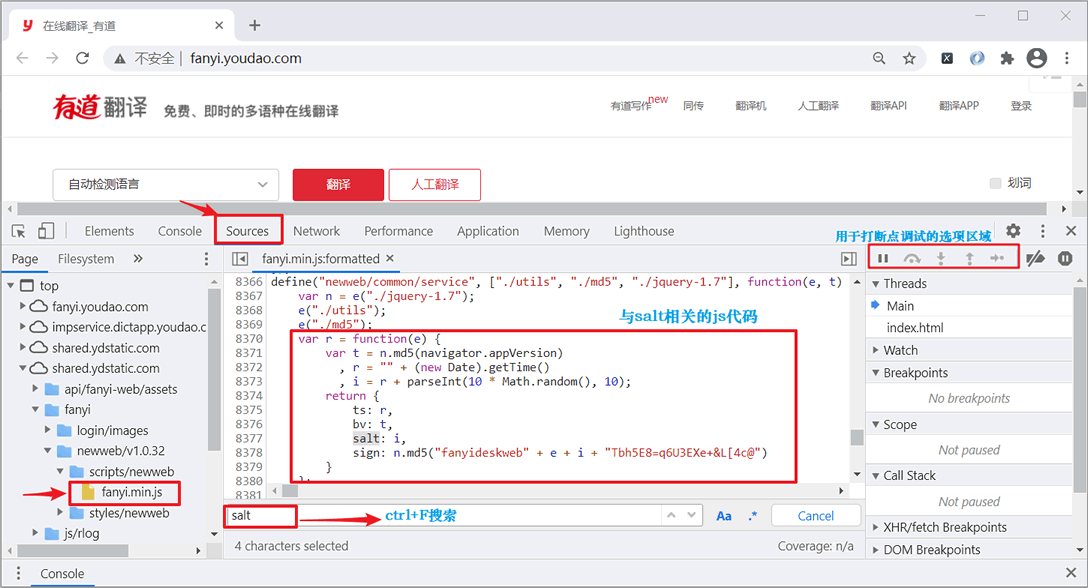Go to next search result arrow
This screenshot has height=588, width=1088.
click(691, 515)
